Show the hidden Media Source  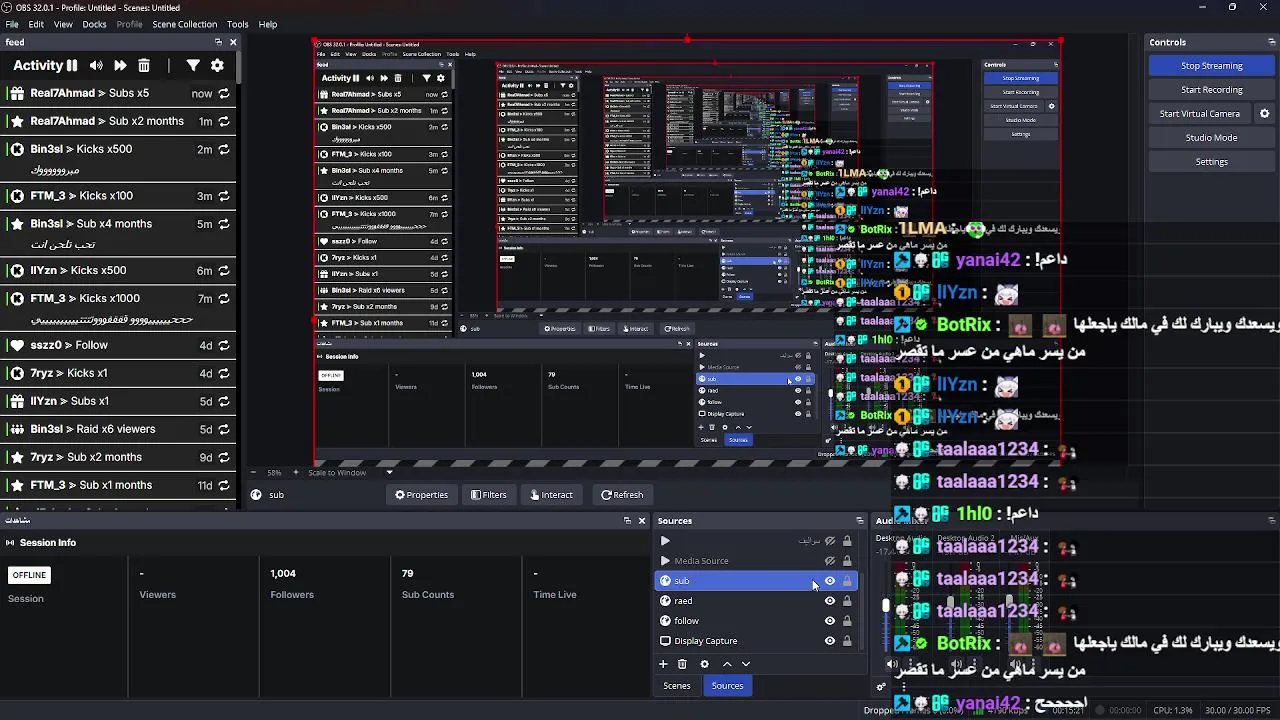coord(830,561)
